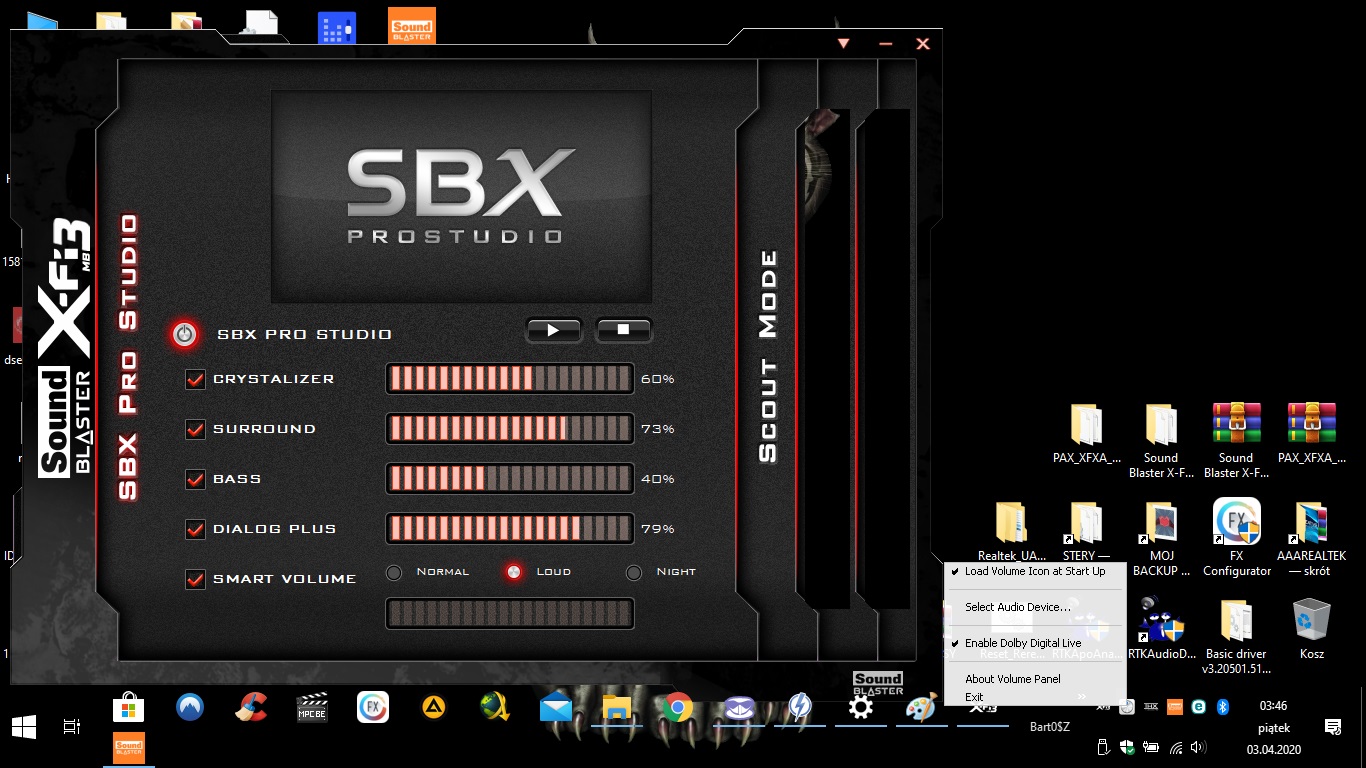Select the AAAREALTEK skrót shortcut icon
The height and width of the screenshot is (768, 1366).
[1311, 539]
